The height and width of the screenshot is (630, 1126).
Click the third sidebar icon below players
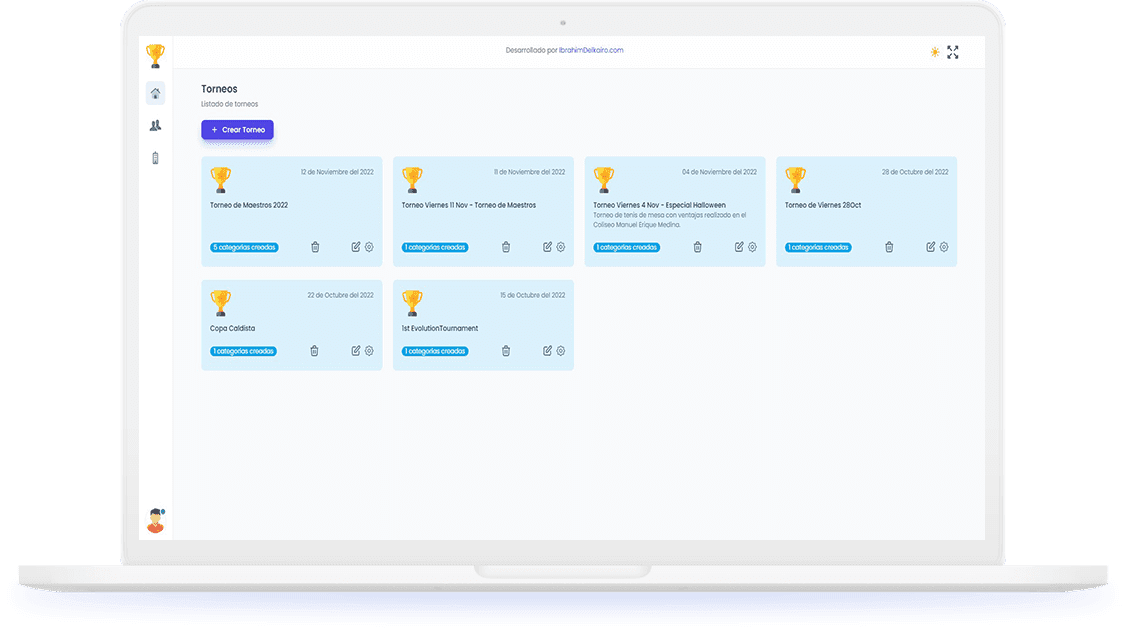tap(155, 158)
